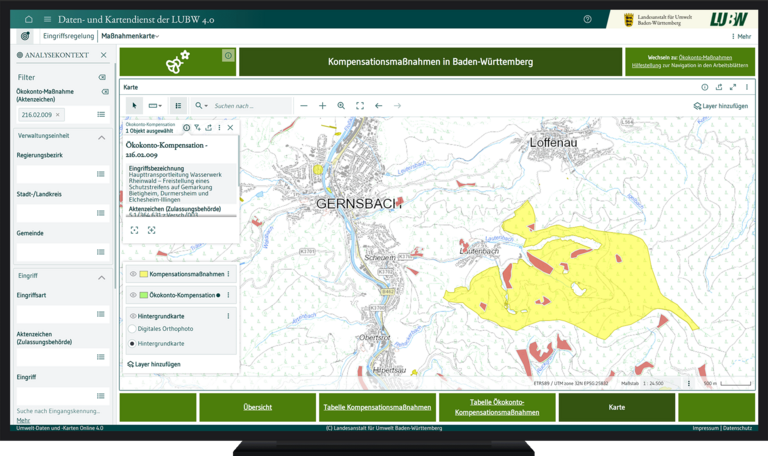Close the Ökokonto-Kompensation info popup
This screenshot has width=768, height=456.
pos(230,128)
